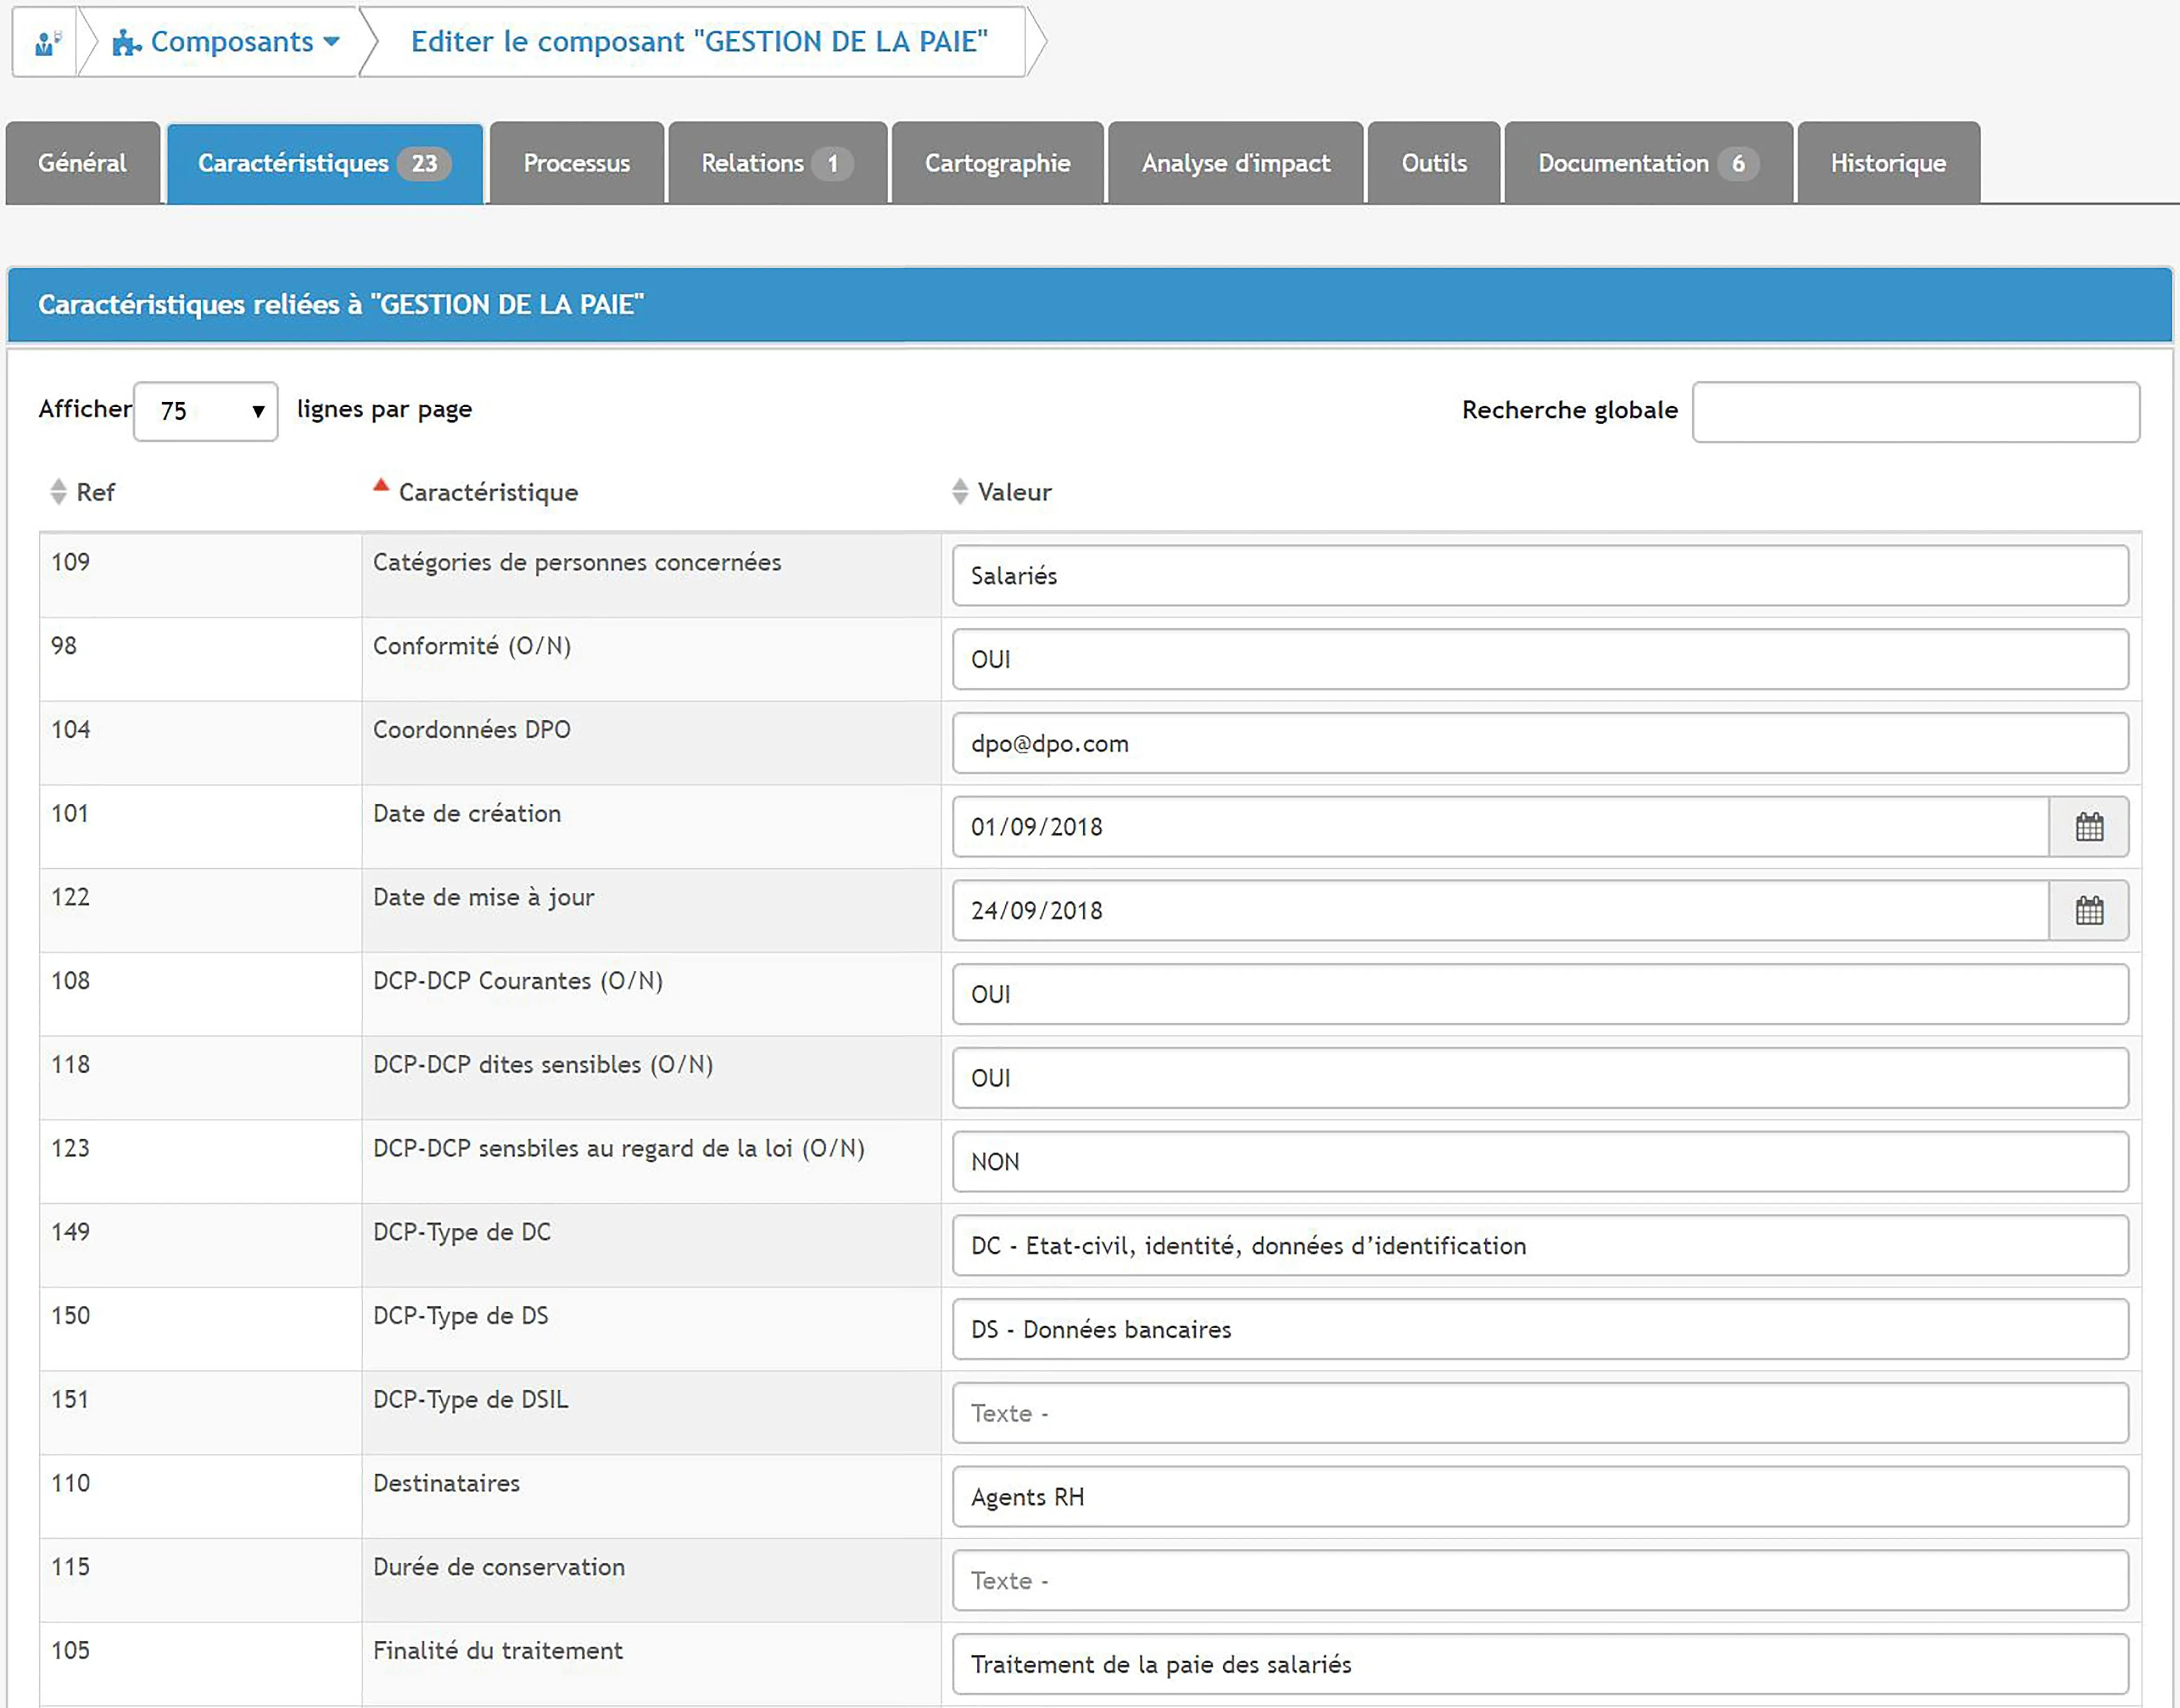Open the Outils tab
Viewport: 2180px width, 1708px height.
pos(1434,163)
